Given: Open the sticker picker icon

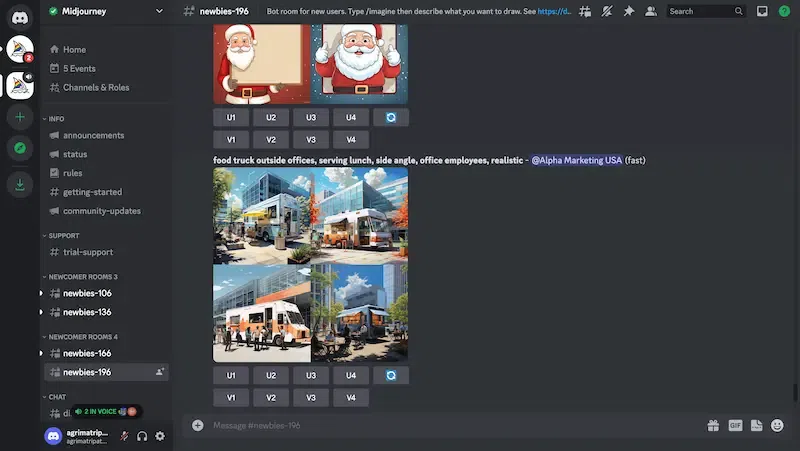Looking at the screenshot, I should point(756,425).
